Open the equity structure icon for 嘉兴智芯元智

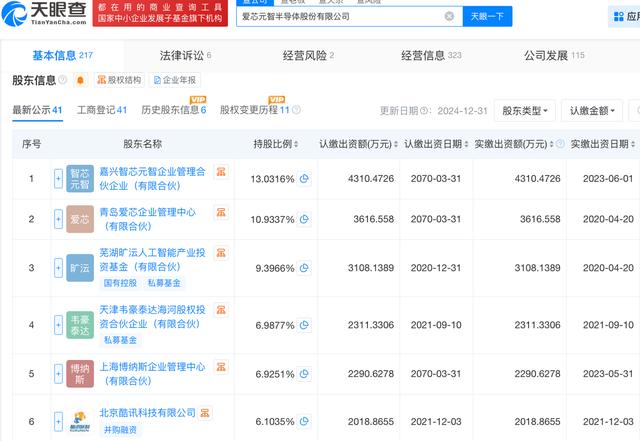point(222,172)
